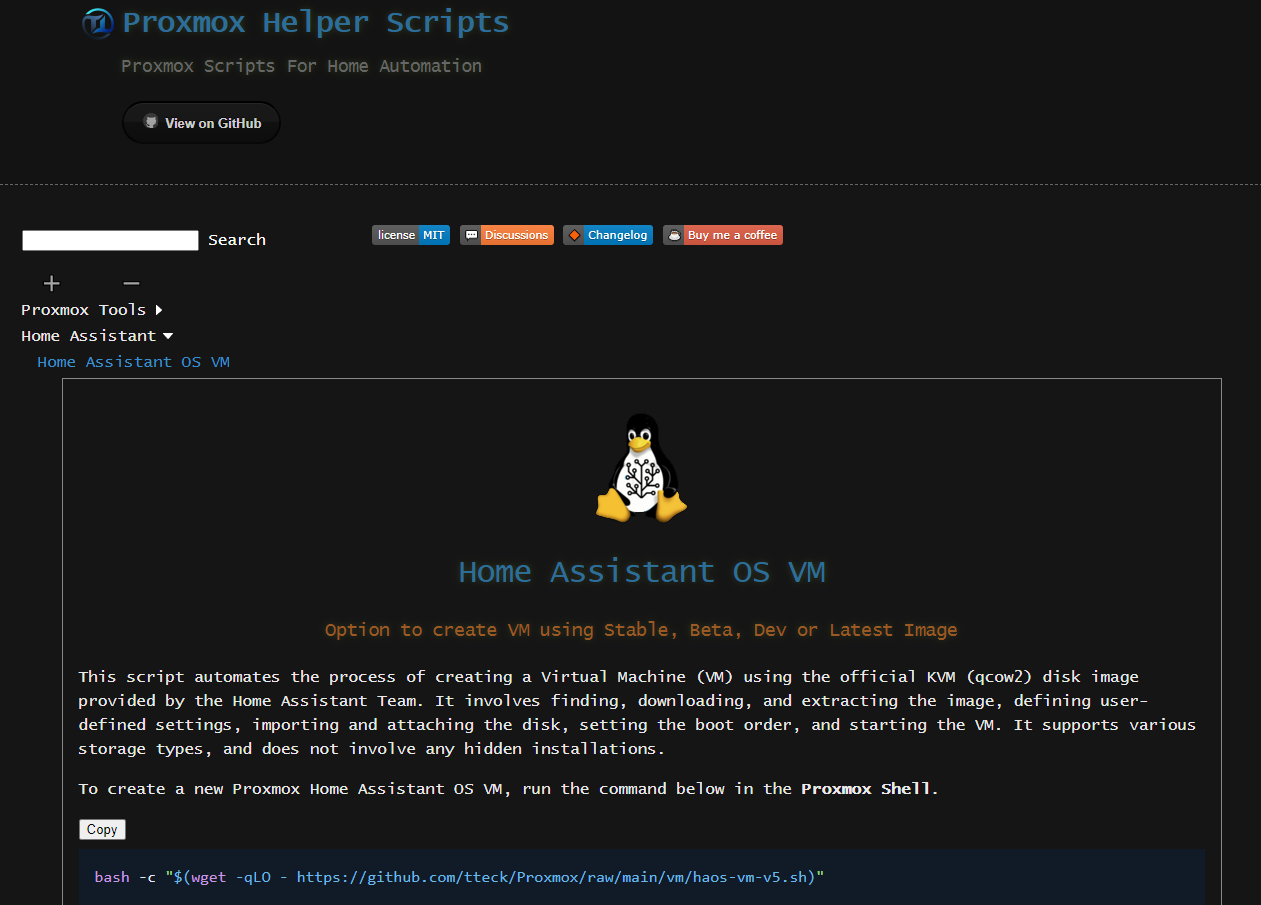The width and height of the screenshot is (1261, 905).
Task: Click the Search label text
Action: click(x=237, y=240)
